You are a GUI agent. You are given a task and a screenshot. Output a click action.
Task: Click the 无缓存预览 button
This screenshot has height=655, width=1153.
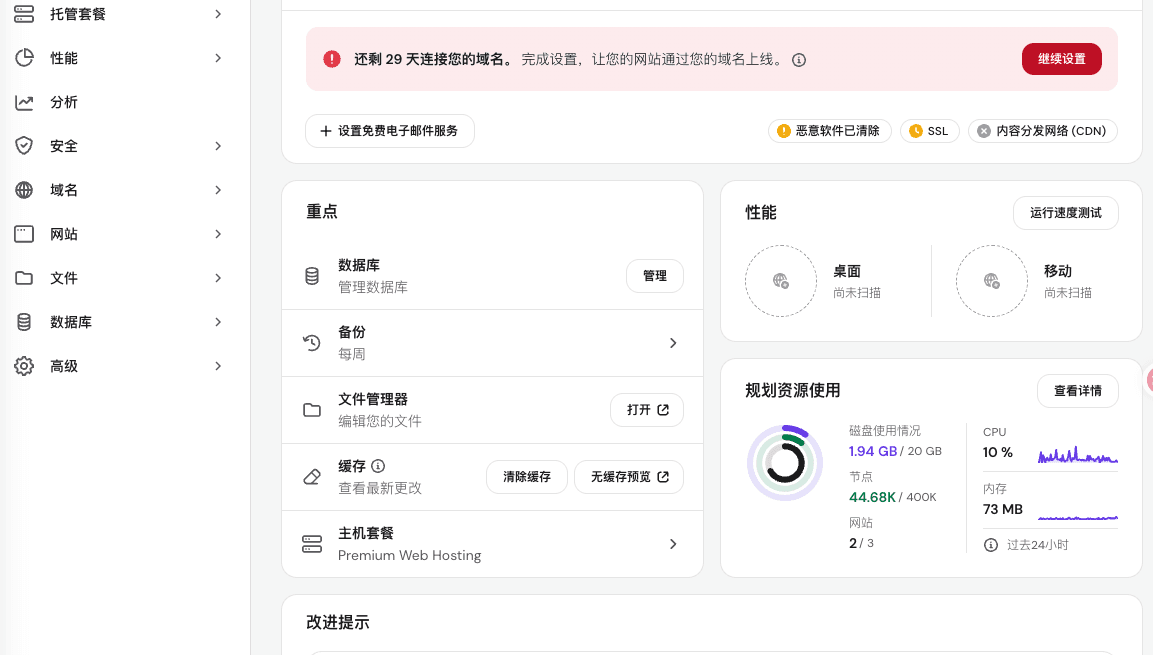point(629,477)
